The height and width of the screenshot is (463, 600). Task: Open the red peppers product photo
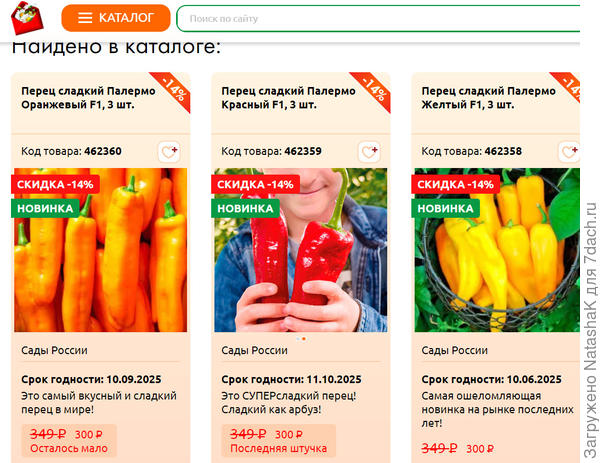point(301,250)
